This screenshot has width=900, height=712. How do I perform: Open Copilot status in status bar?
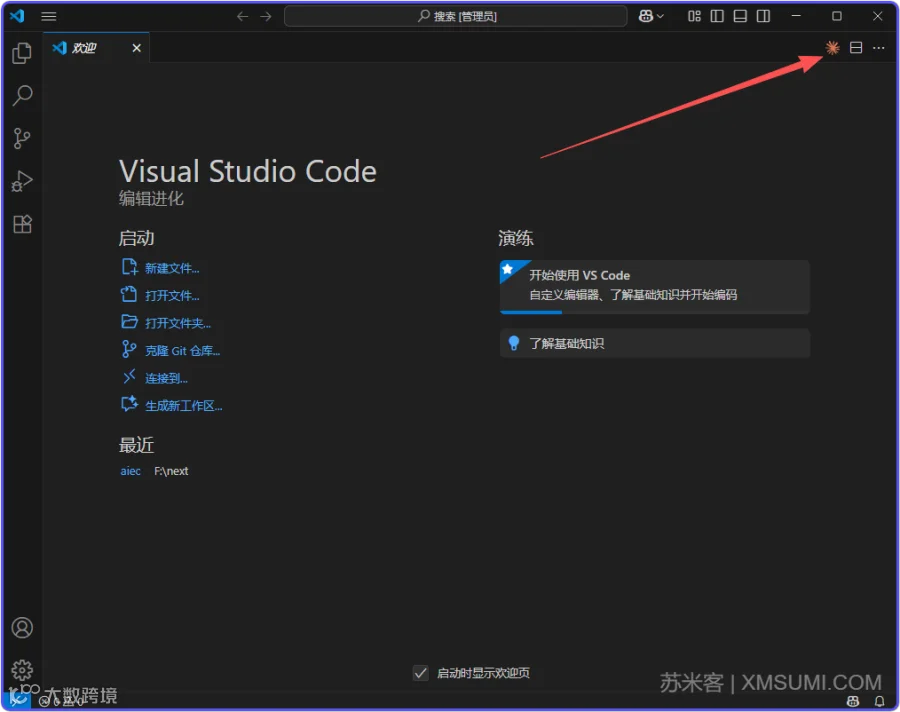[x=854, y=701]
